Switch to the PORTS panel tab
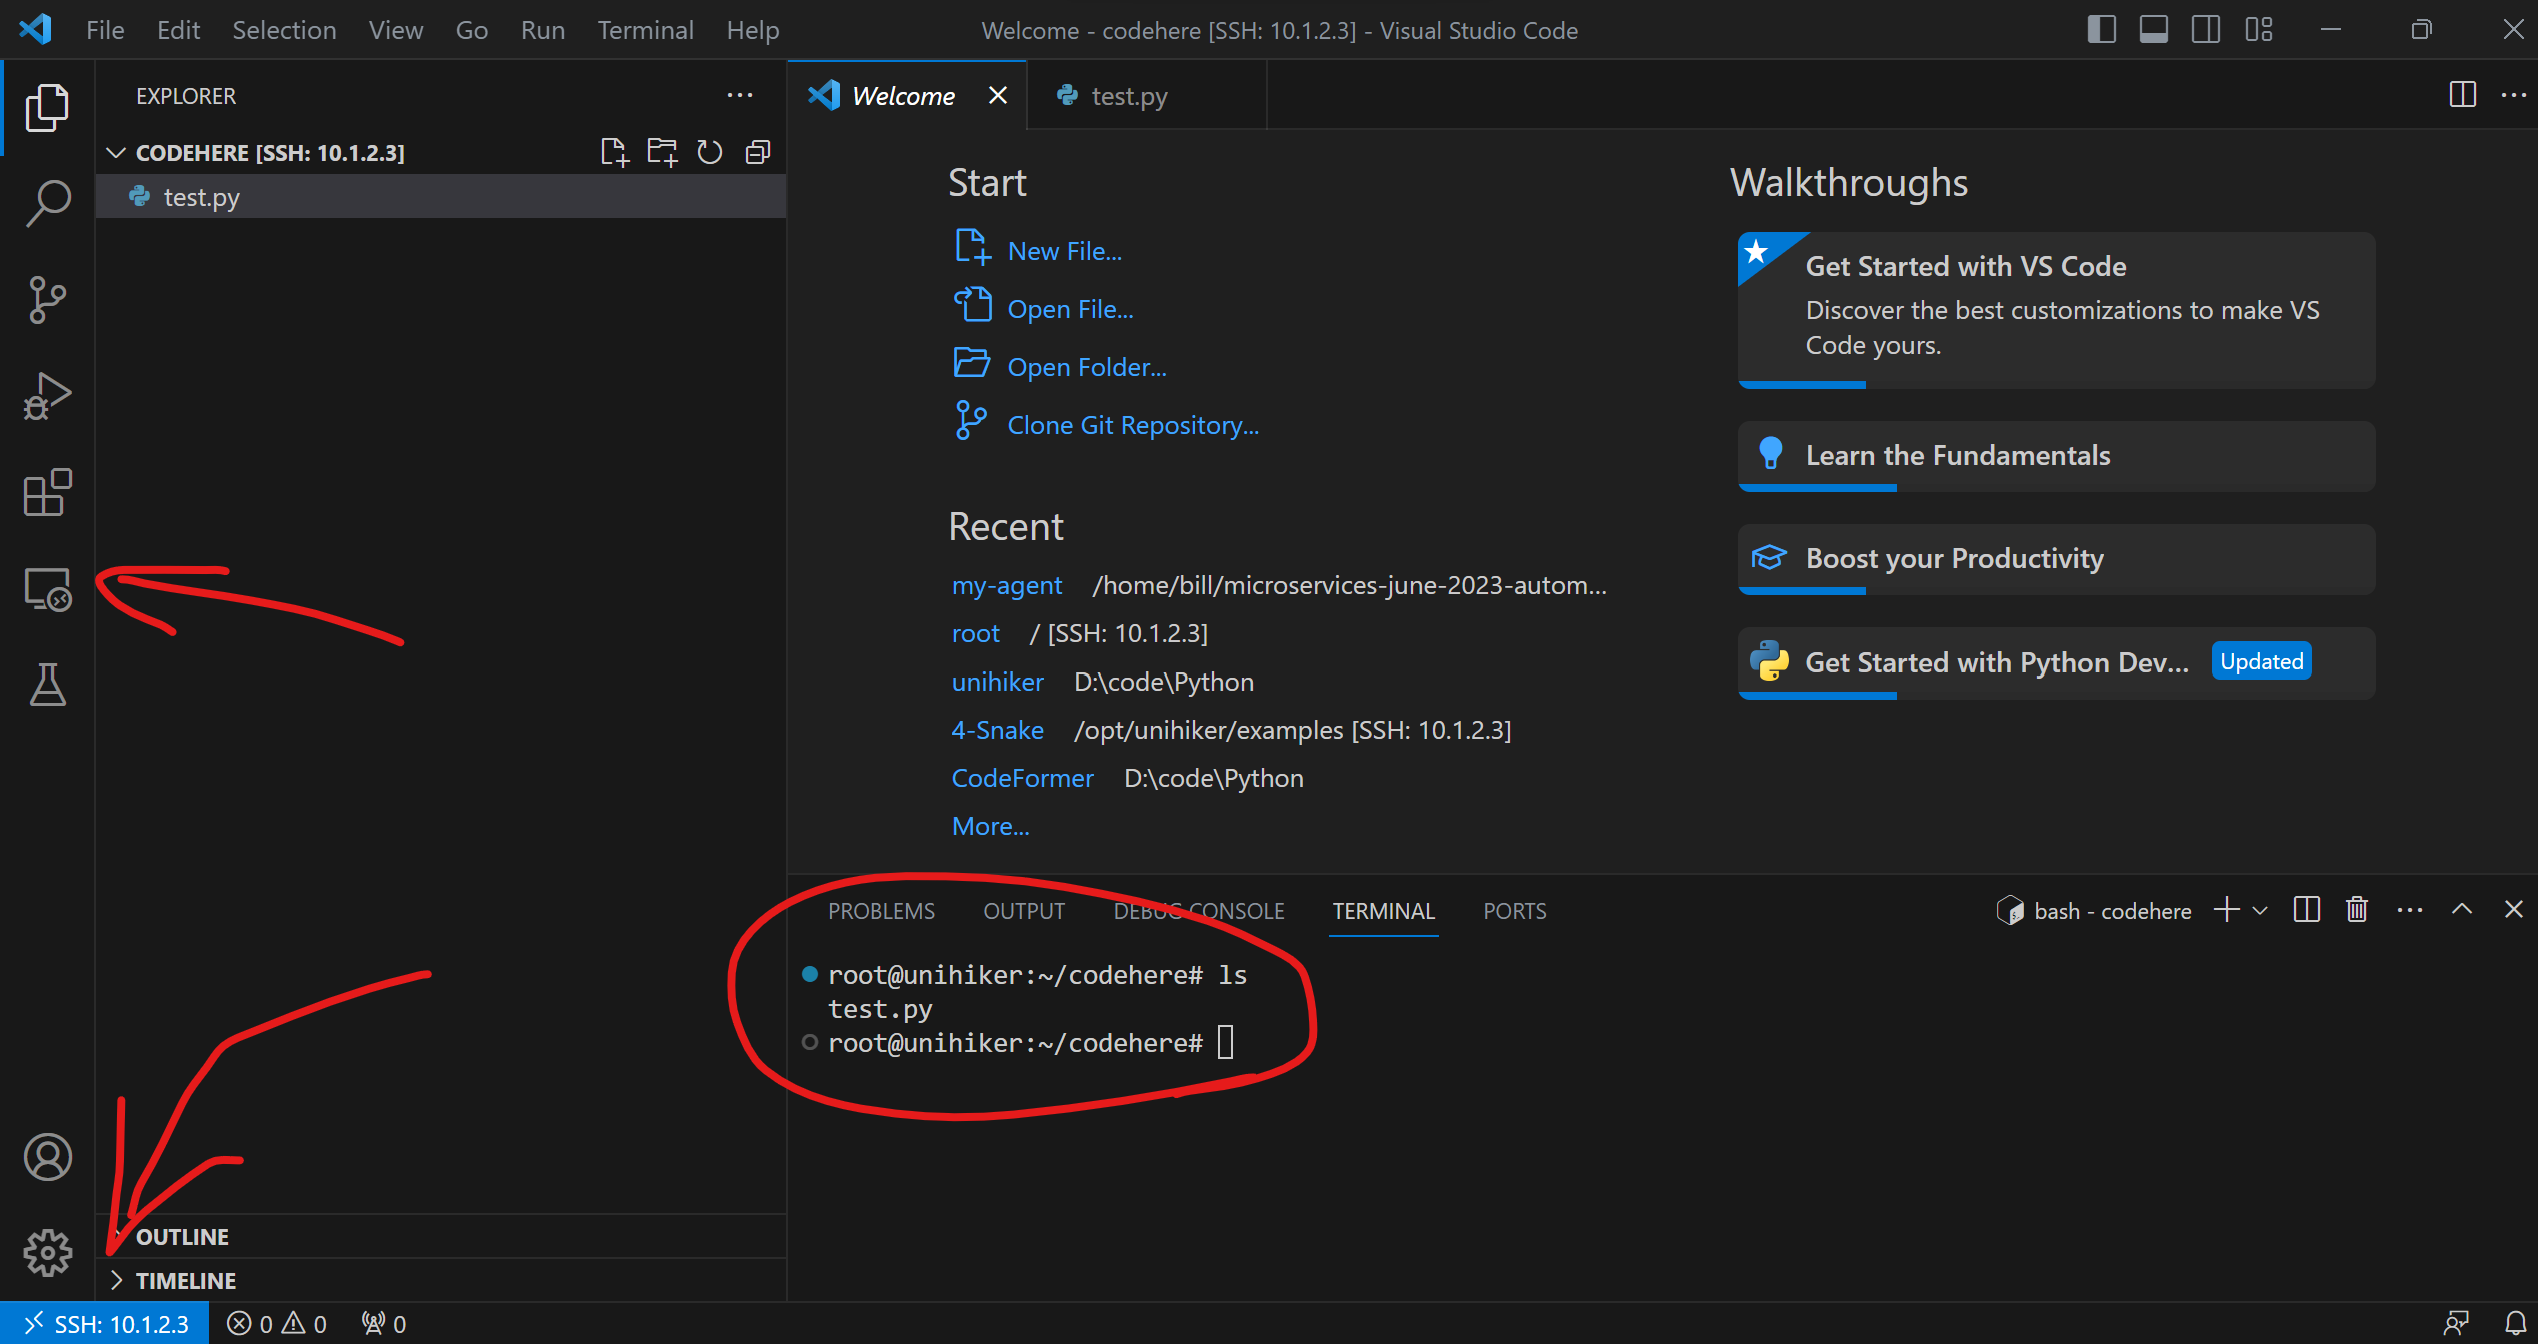 1514,911
